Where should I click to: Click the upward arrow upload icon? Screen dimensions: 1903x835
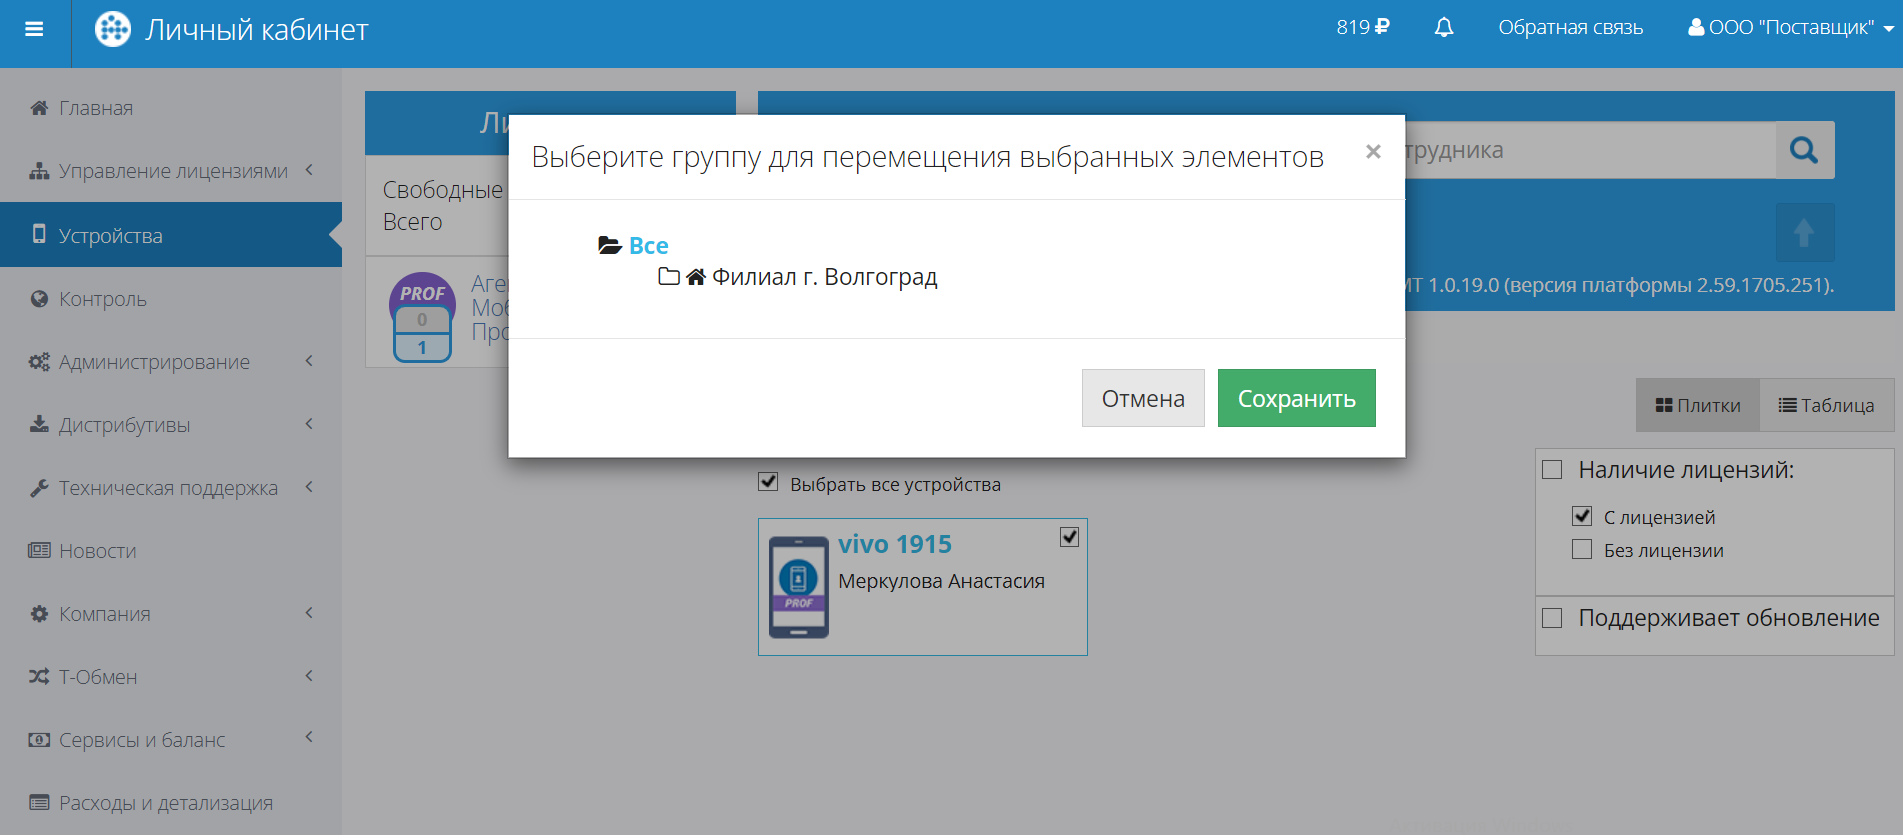1804,233
